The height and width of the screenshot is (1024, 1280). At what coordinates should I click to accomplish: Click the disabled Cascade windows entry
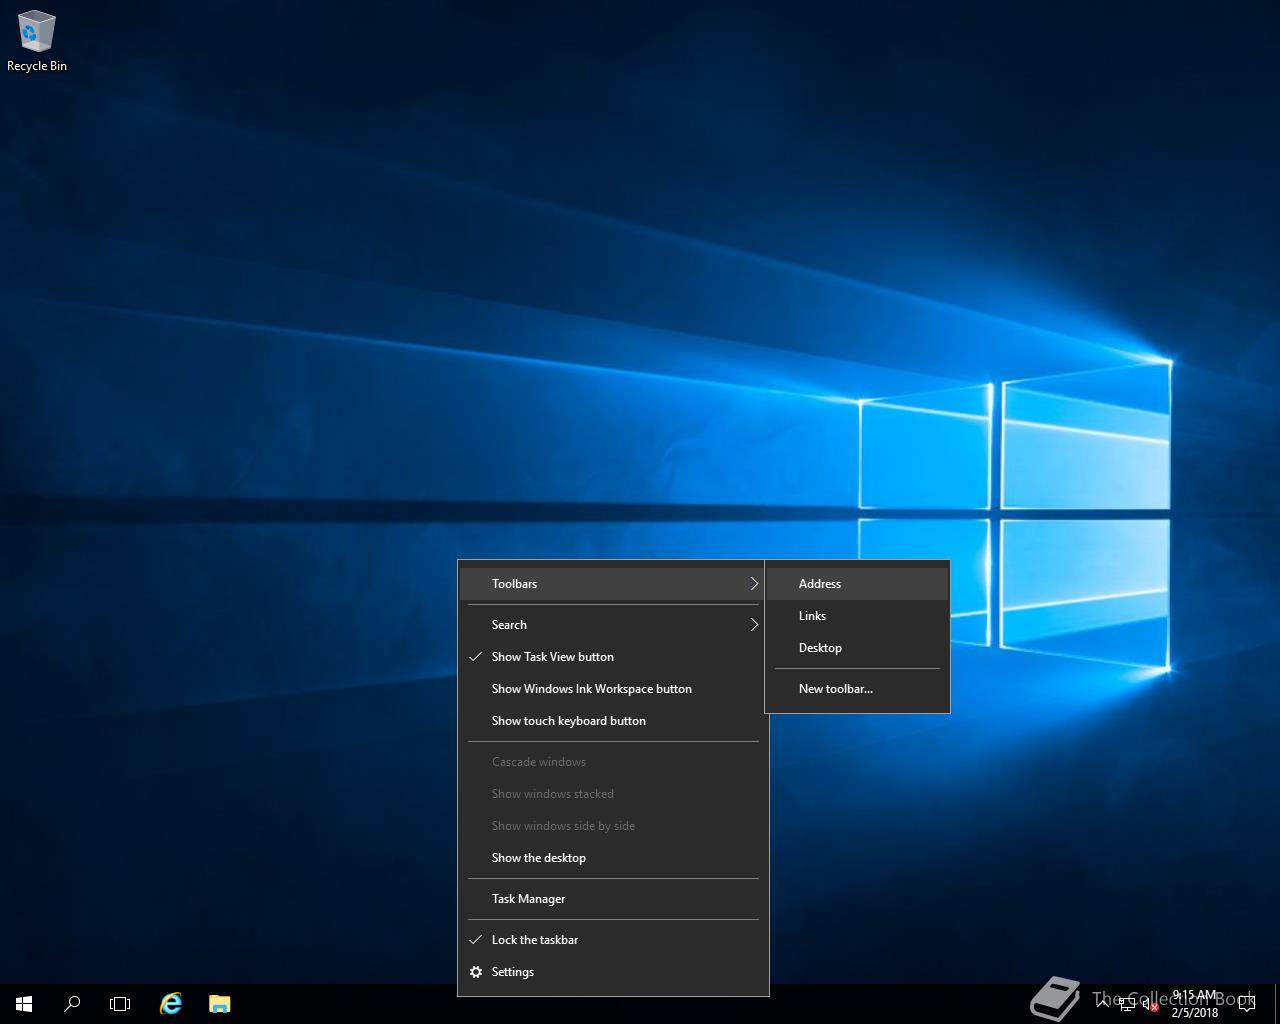613,762
